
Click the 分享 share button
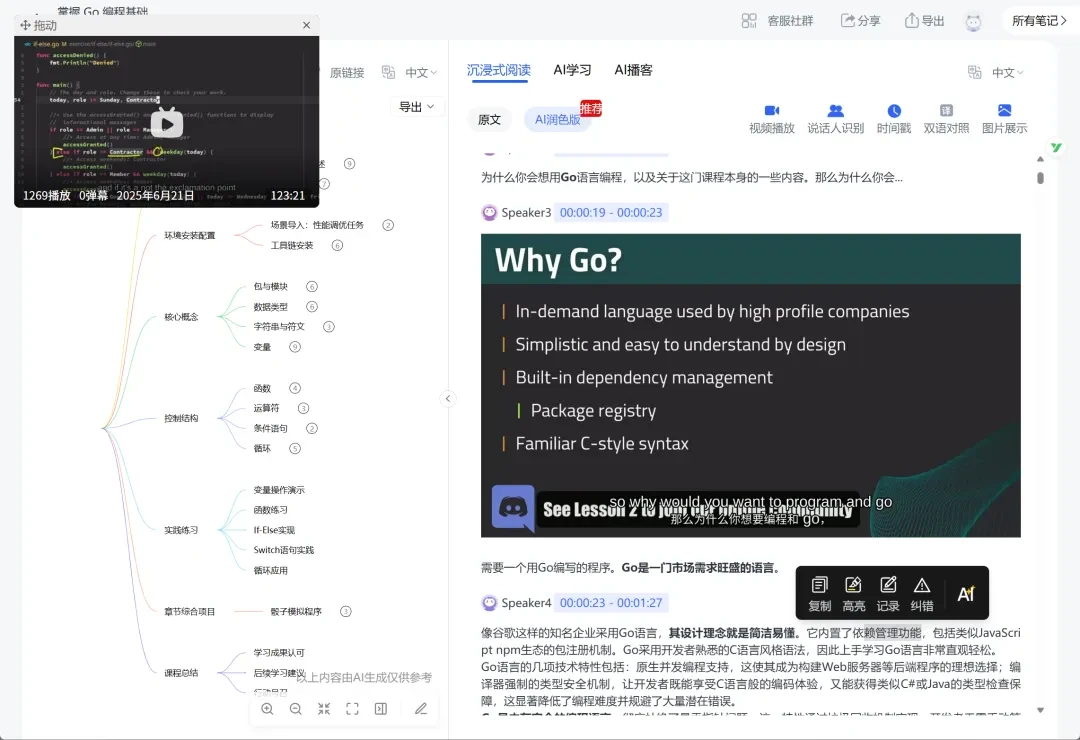pos(860,21)
